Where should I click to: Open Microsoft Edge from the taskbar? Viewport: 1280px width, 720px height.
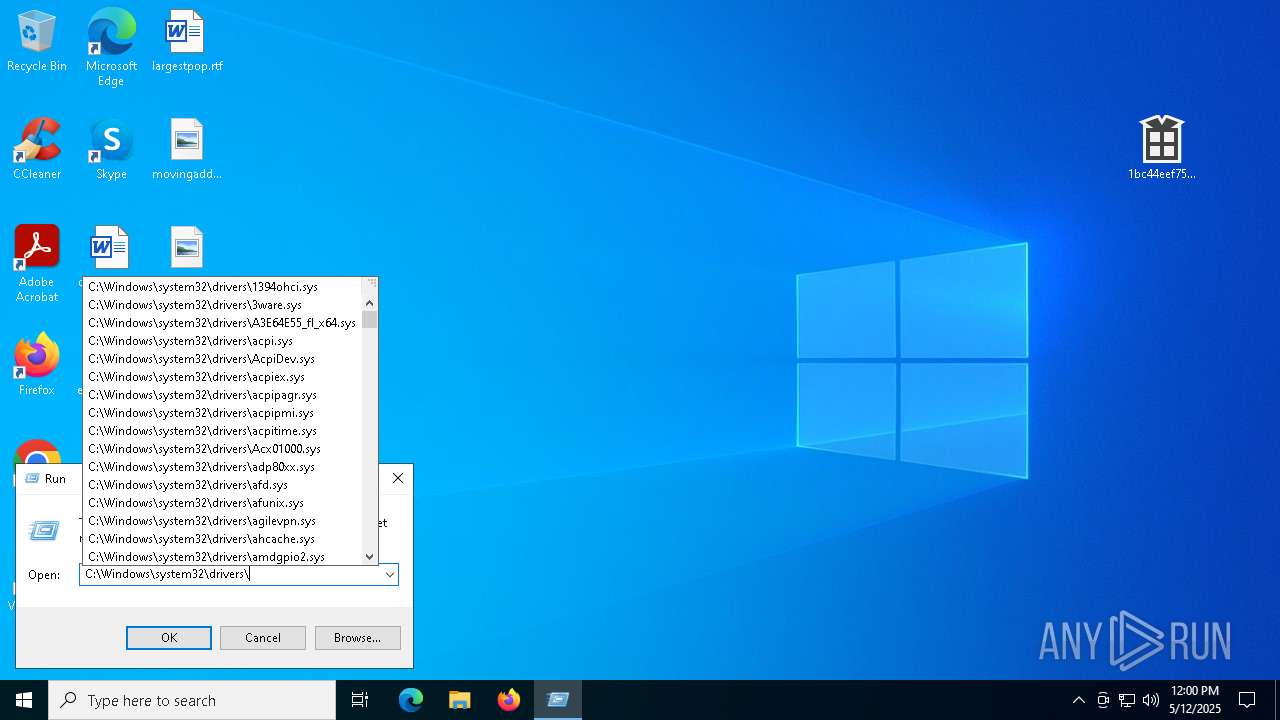click(x=411, y=700)
